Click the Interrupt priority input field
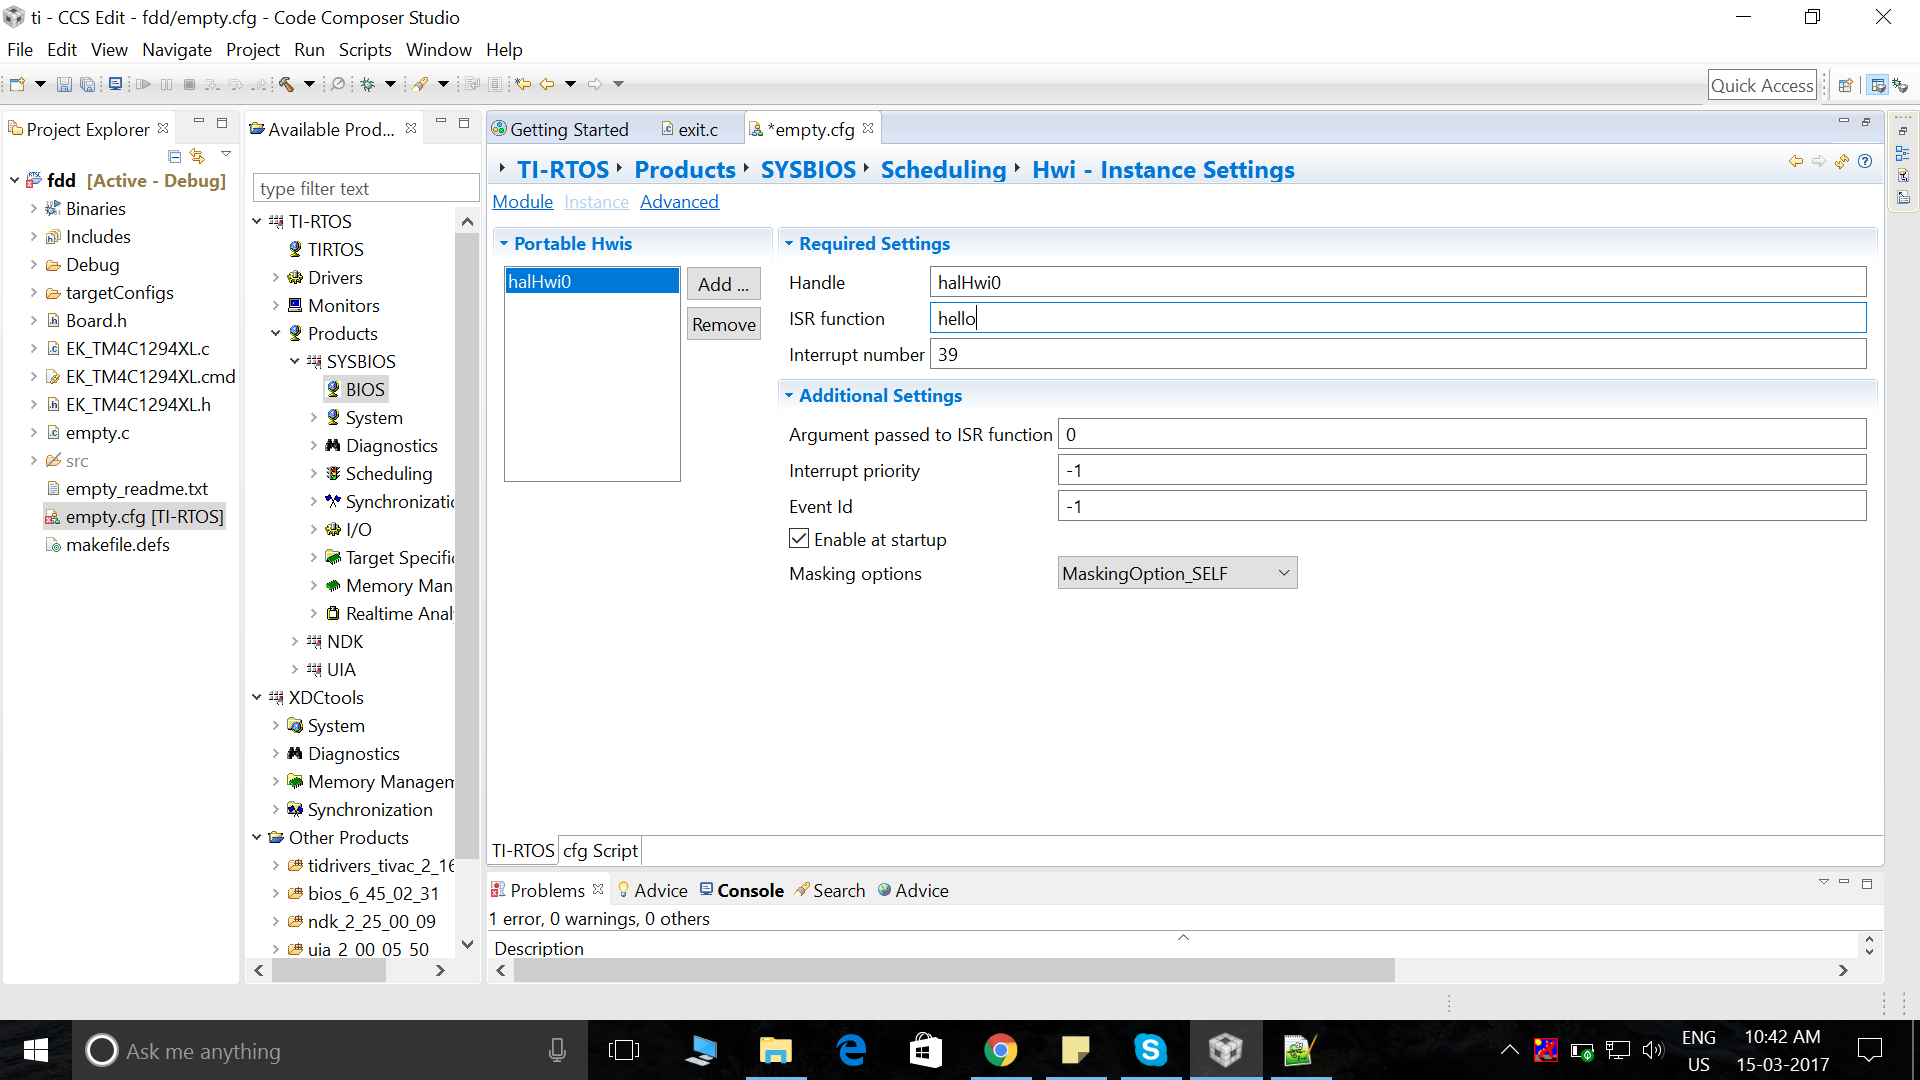Screen dimensions: 1920x1080 (x=1462, y=470)
